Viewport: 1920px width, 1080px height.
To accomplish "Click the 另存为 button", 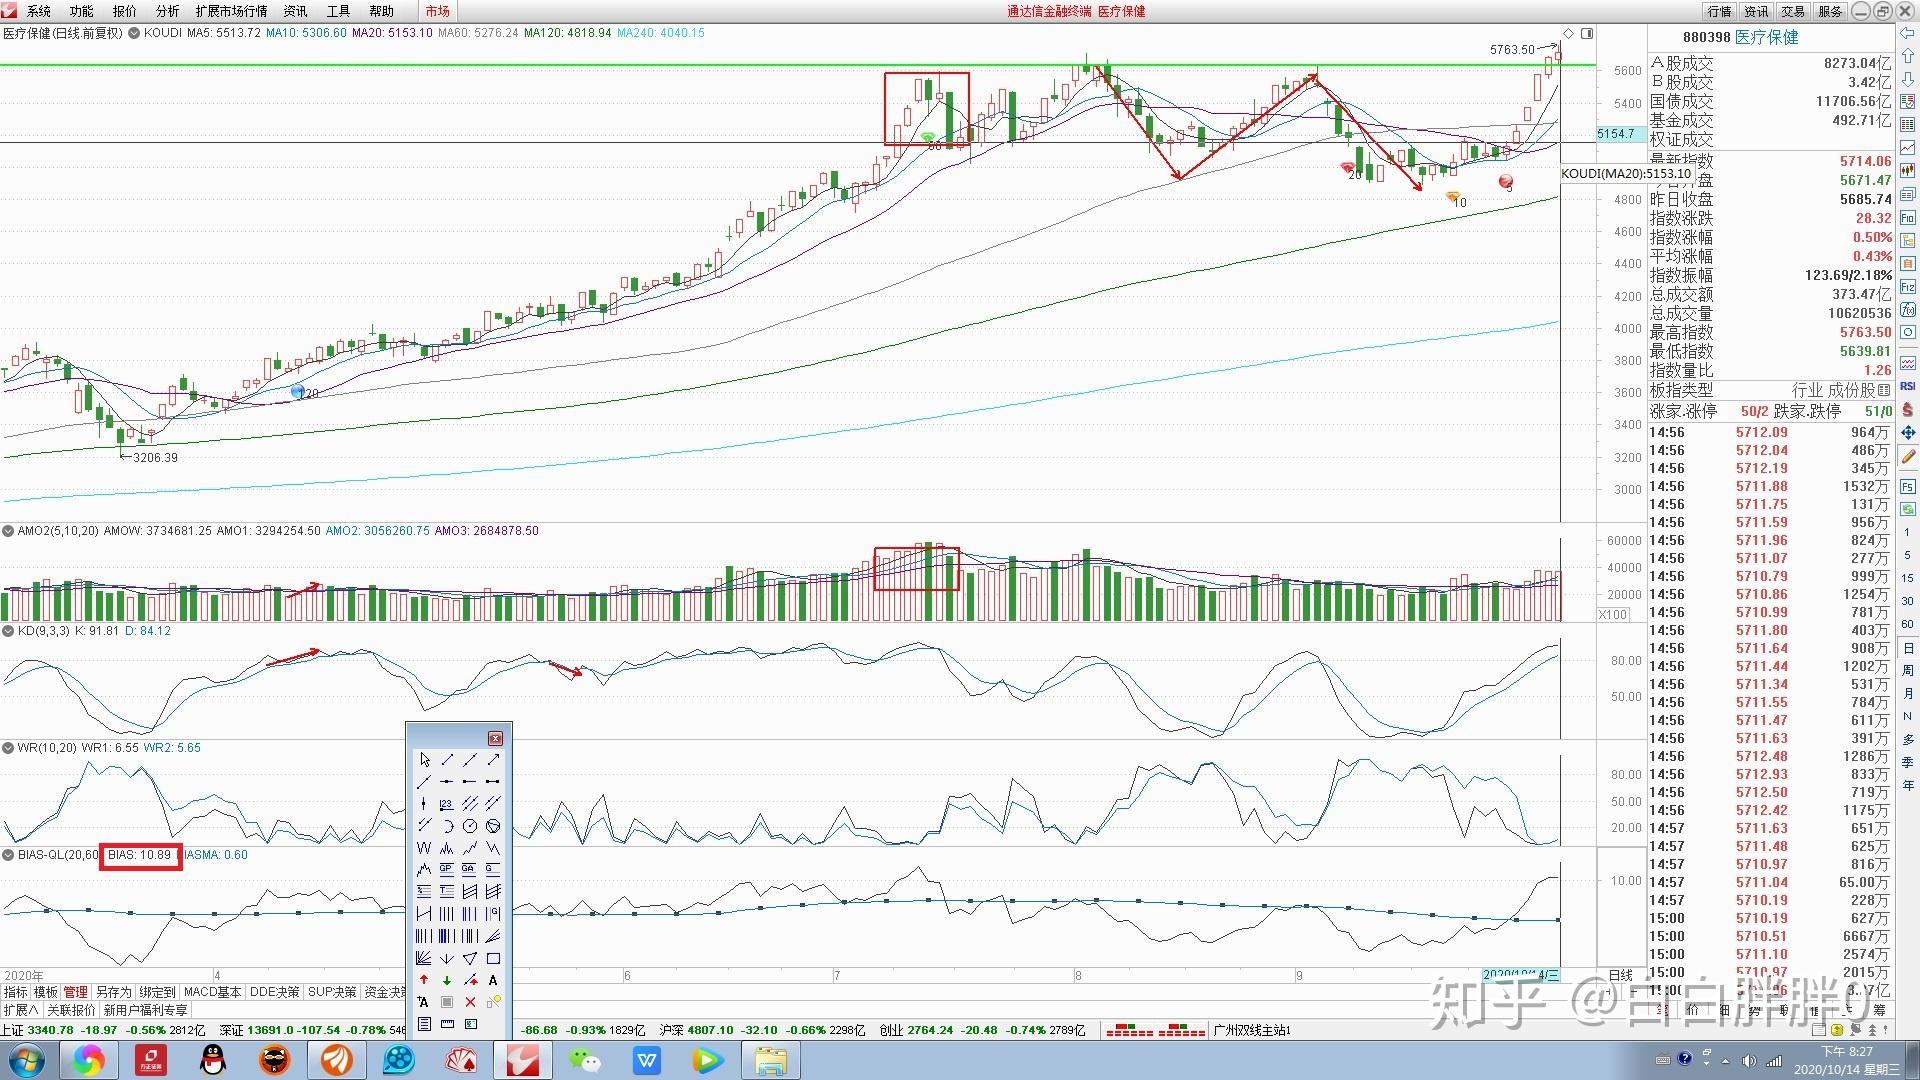I will [x=113, y=992].
